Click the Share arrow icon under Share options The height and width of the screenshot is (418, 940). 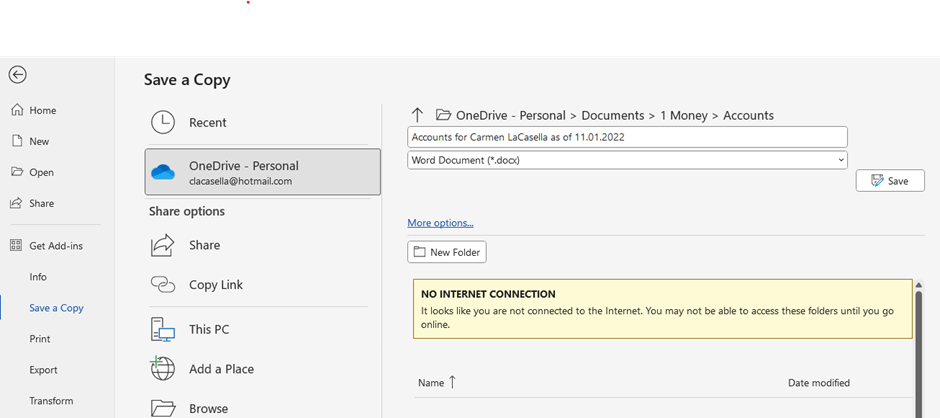(x=162, y=245)
